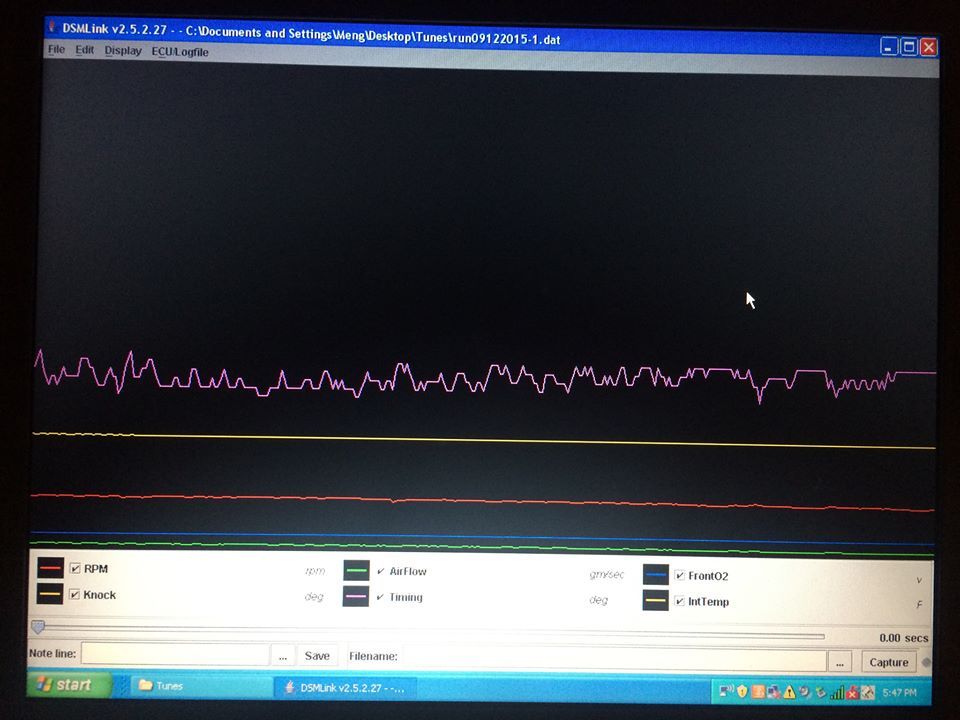
Task: Click the Capture button
Action: click(x=889, y=662)
